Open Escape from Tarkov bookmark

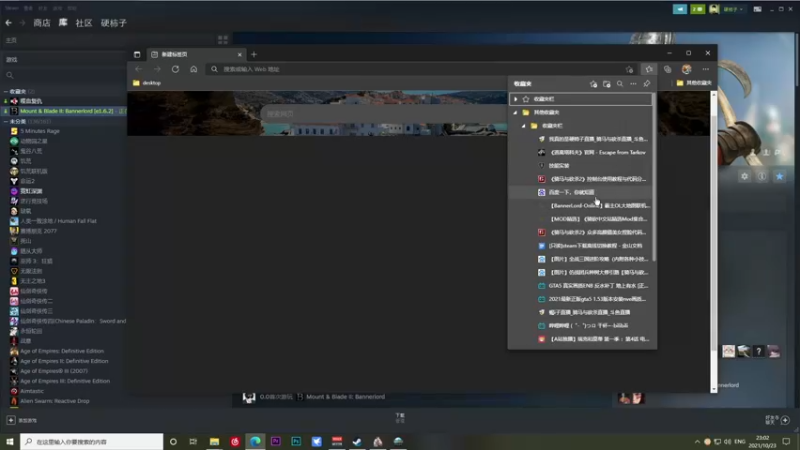(582, 152)
